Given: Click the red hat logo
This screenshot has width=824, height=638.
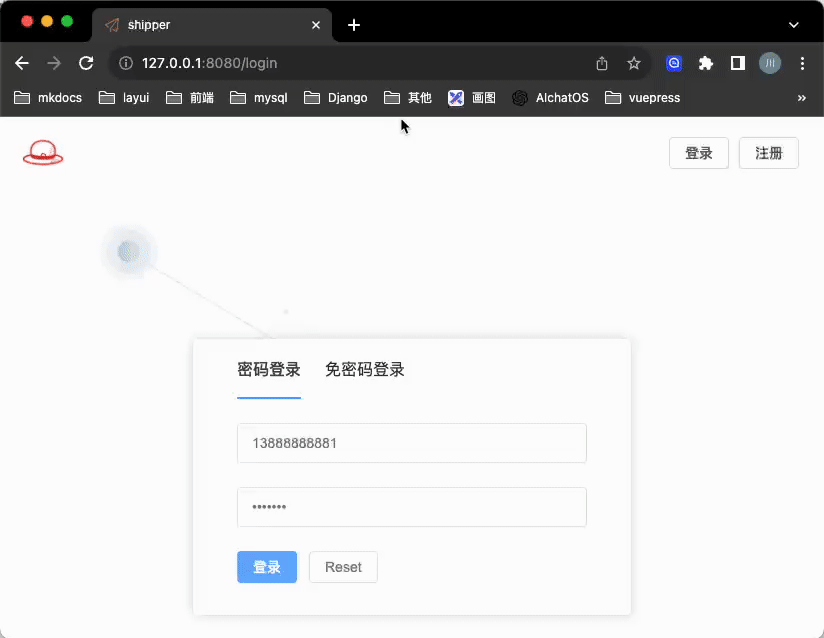Looking at the screenshot, I should click(x=43, y=153).
